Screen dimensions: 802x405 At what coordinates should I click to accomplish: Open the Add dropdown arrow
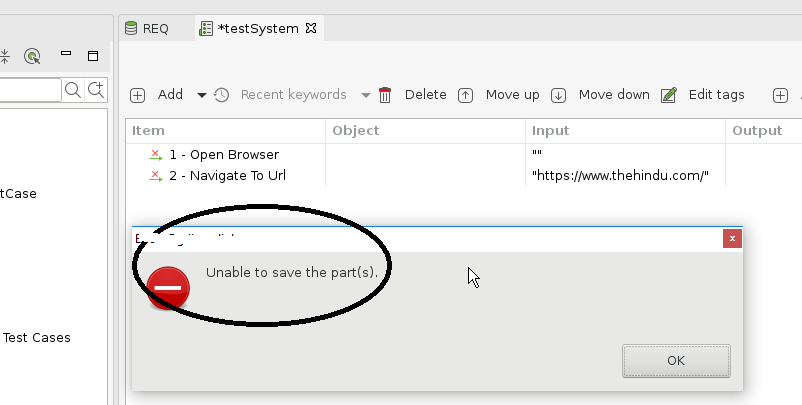coord(201,95)
